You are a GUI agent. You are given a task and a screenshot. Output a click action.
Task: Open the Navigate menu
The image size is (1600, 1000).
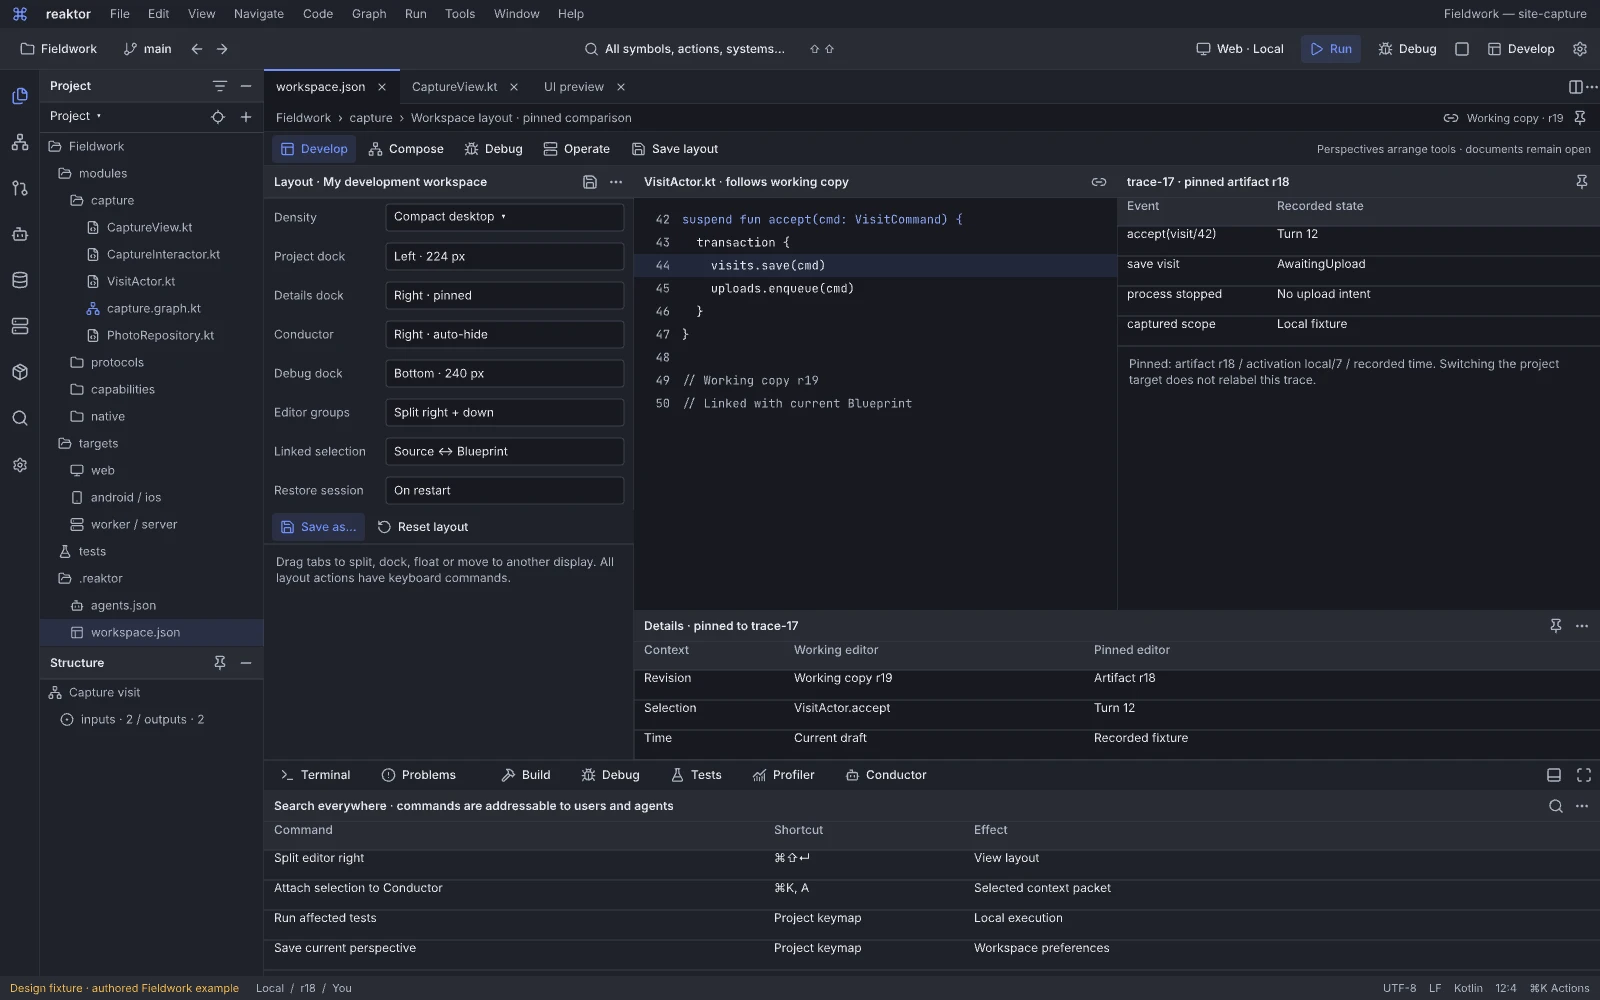[259, 14]
